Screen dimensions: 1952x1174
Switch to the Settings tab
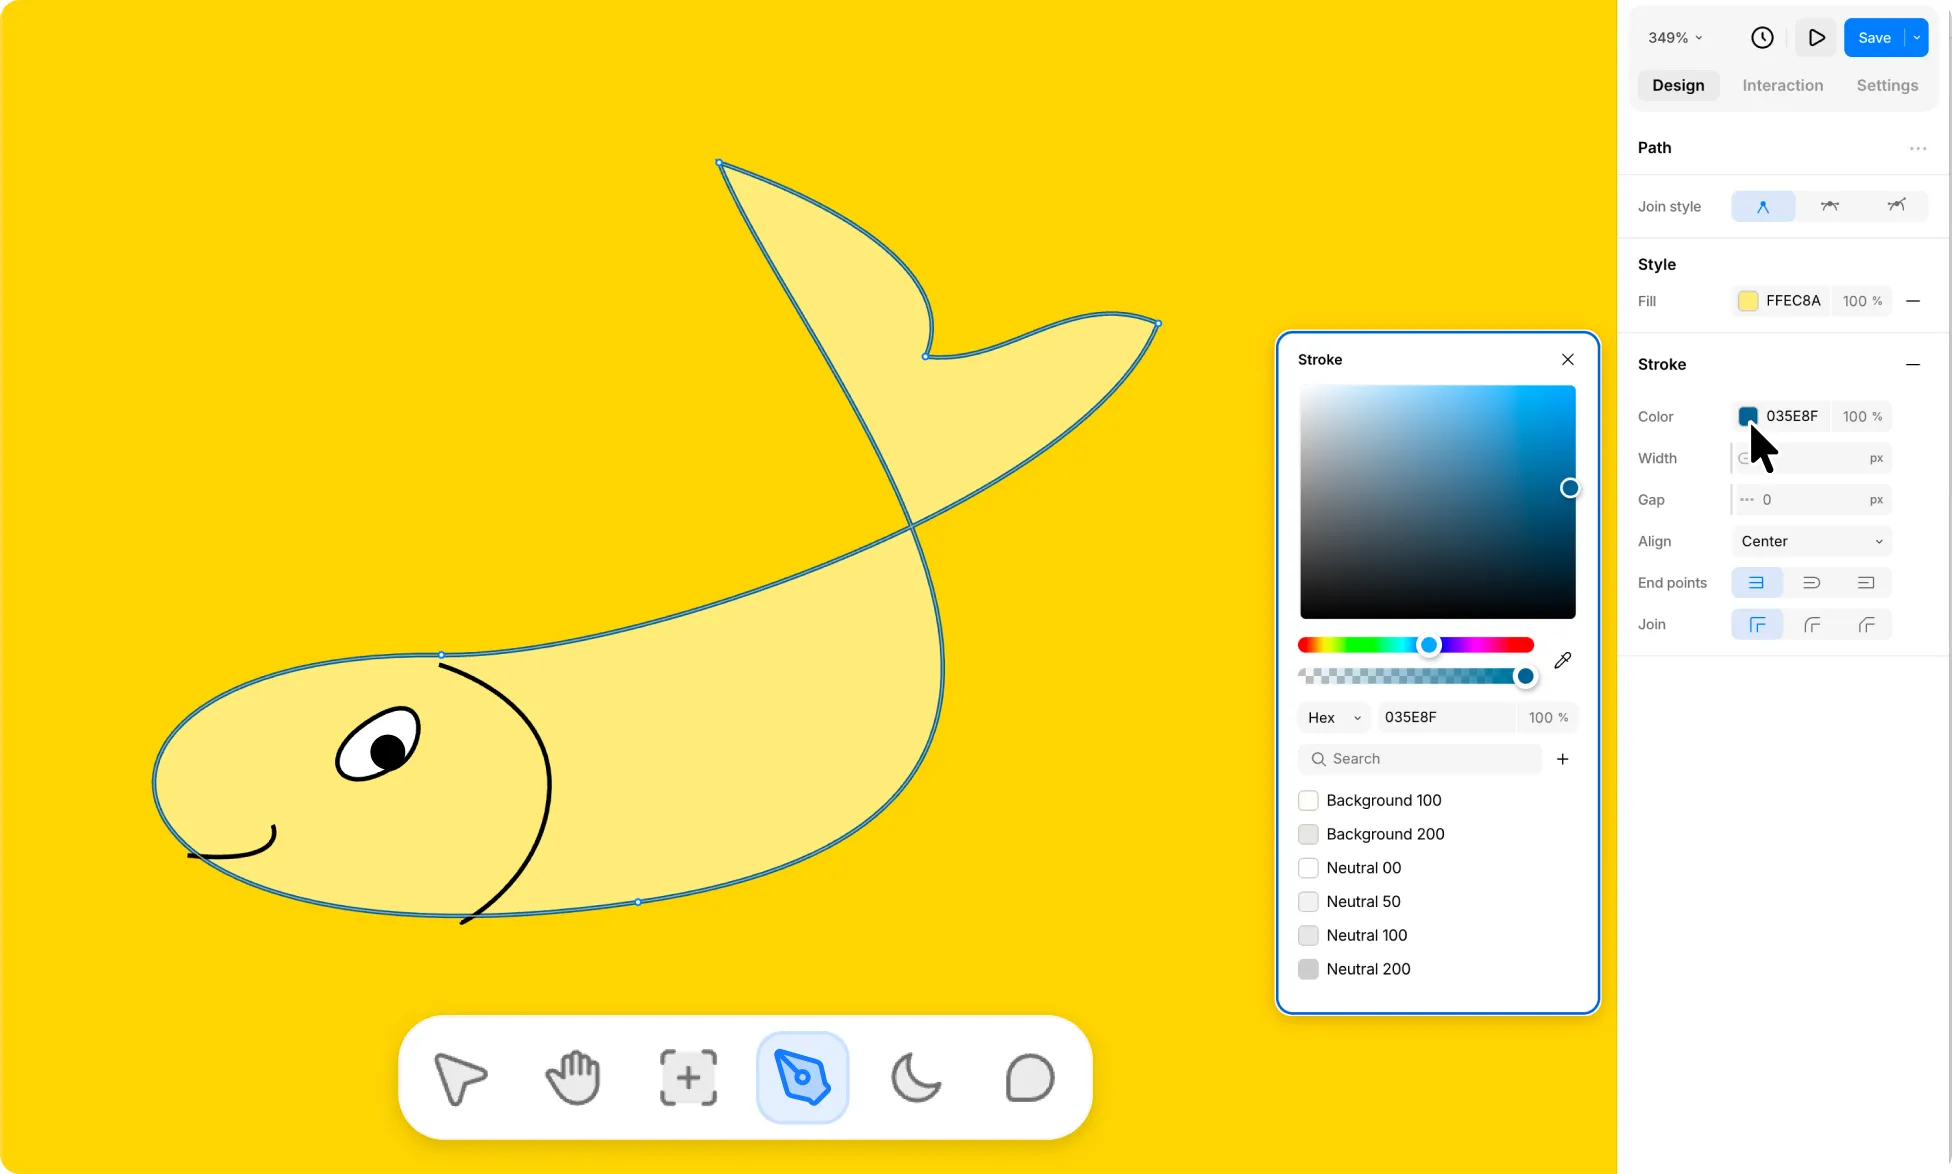pyautogui.click(x=1887, y=85)
